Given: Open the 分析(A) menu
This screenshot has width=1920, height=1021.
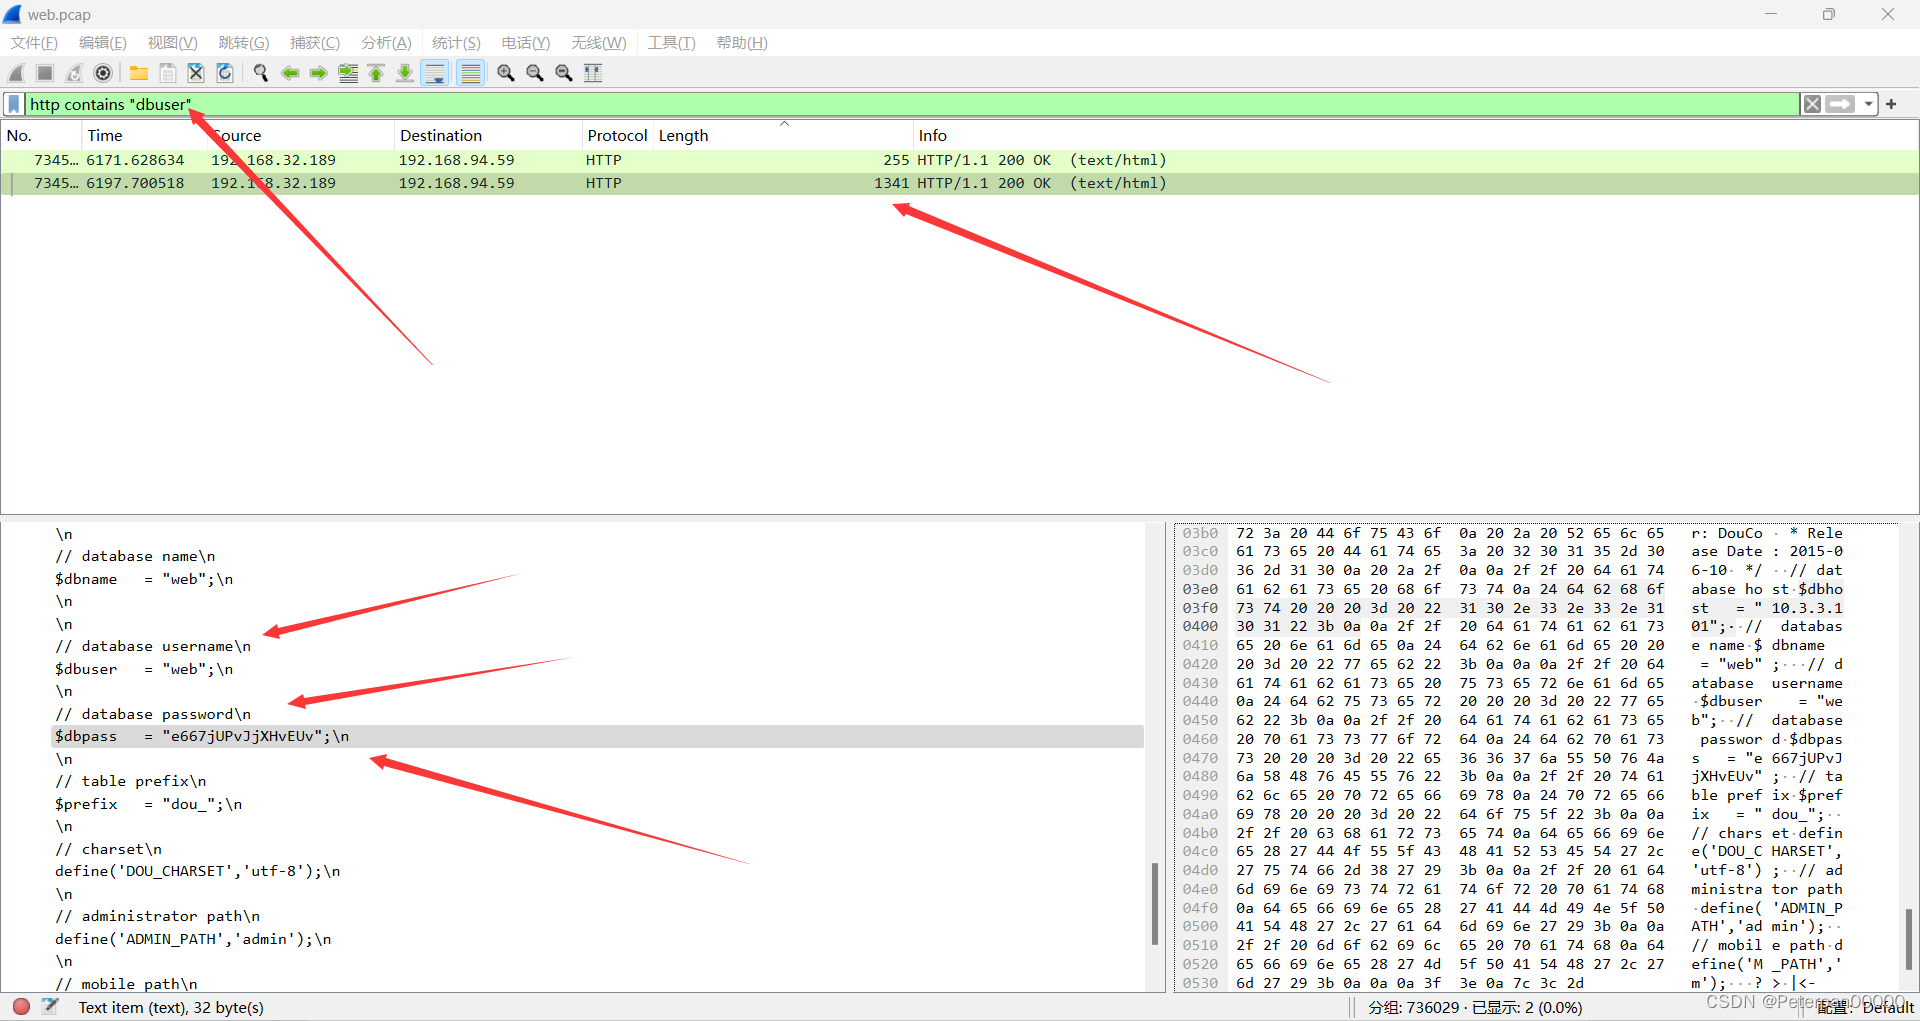Looking at the screenshot, I should (x=386, y=43).
